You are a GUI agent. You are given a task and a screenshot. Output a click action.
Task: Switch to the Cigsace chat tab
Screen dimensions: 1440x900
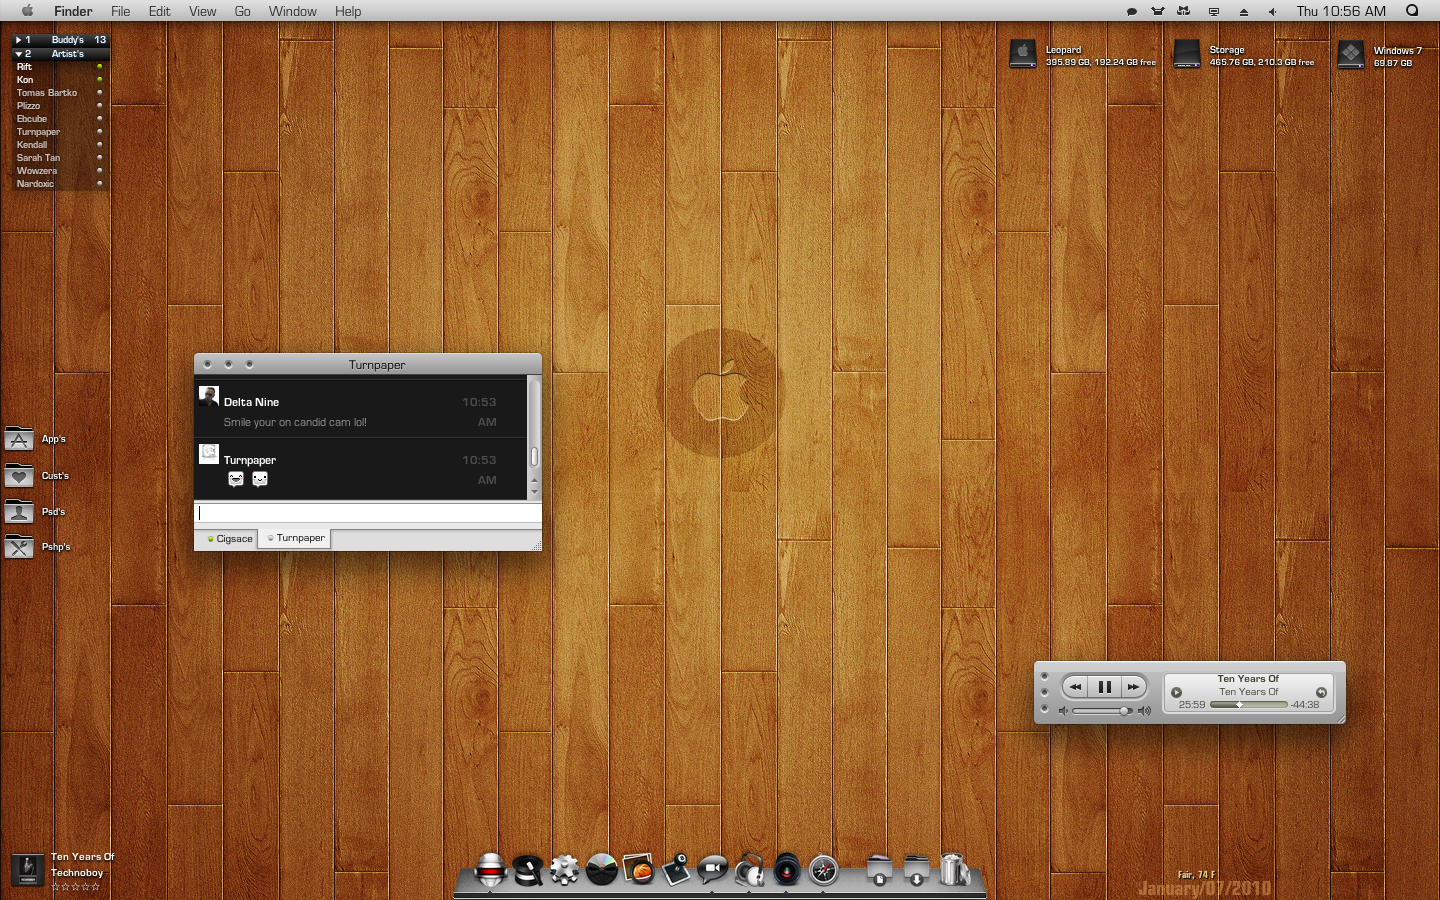[229, 539]
